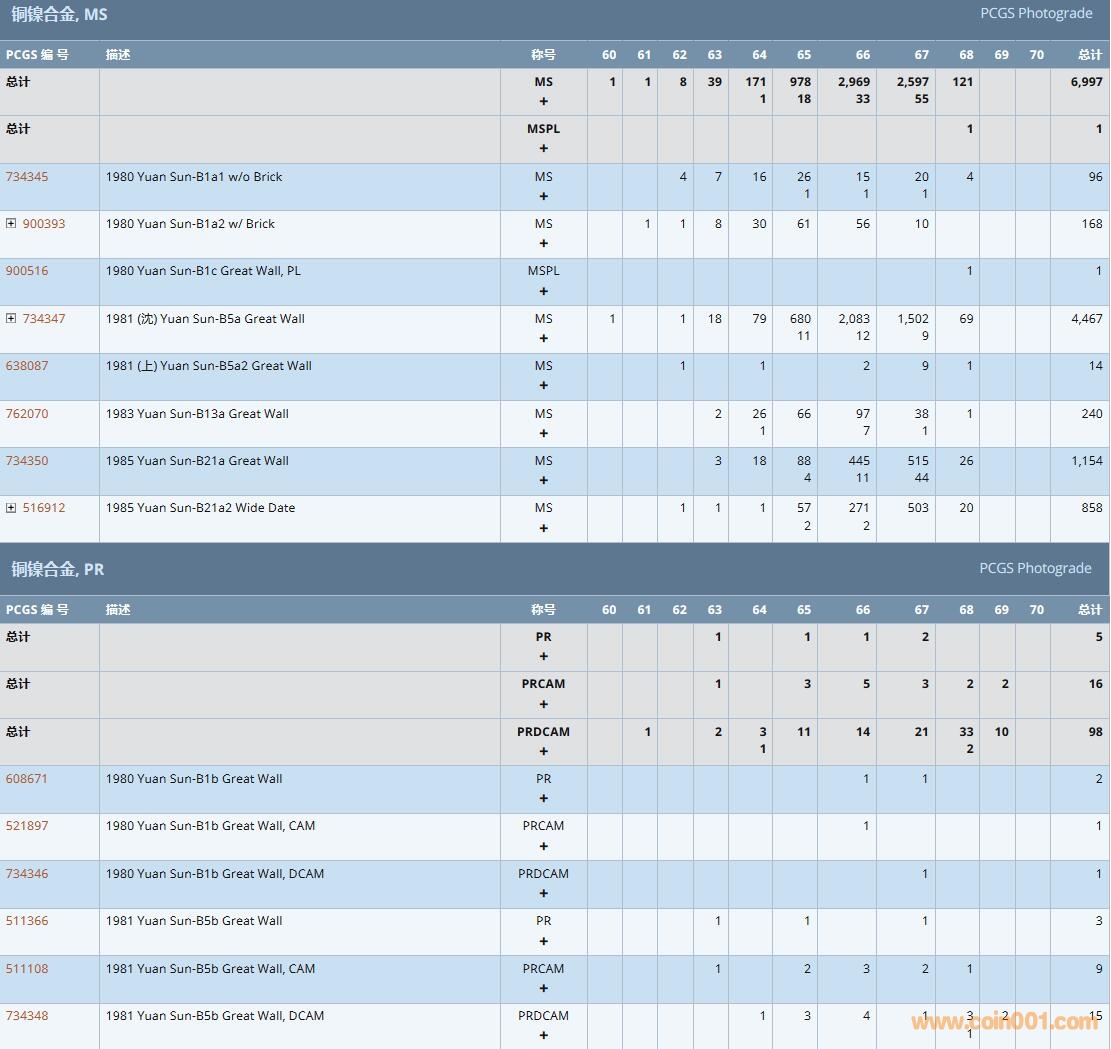Open the 762070 coin entry
Screen dimensions: 1111x1049
click(27, 414)
